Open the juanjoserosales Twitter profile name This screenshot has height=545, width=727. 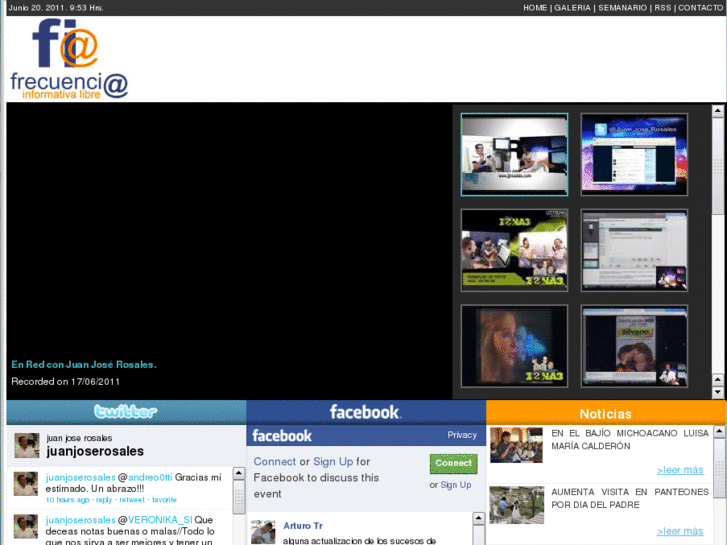[x=95, y=451]
